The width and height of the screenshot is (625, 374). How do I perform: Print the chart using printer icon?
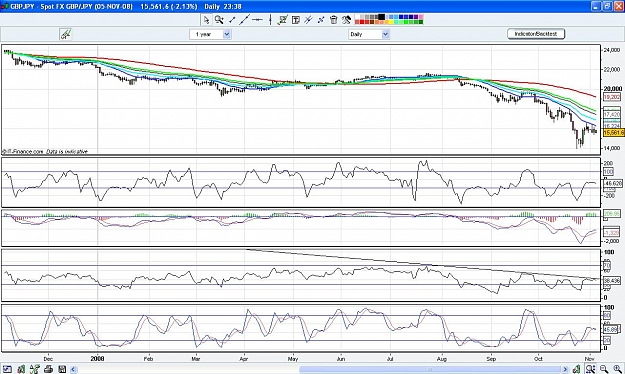pos(48,369)
